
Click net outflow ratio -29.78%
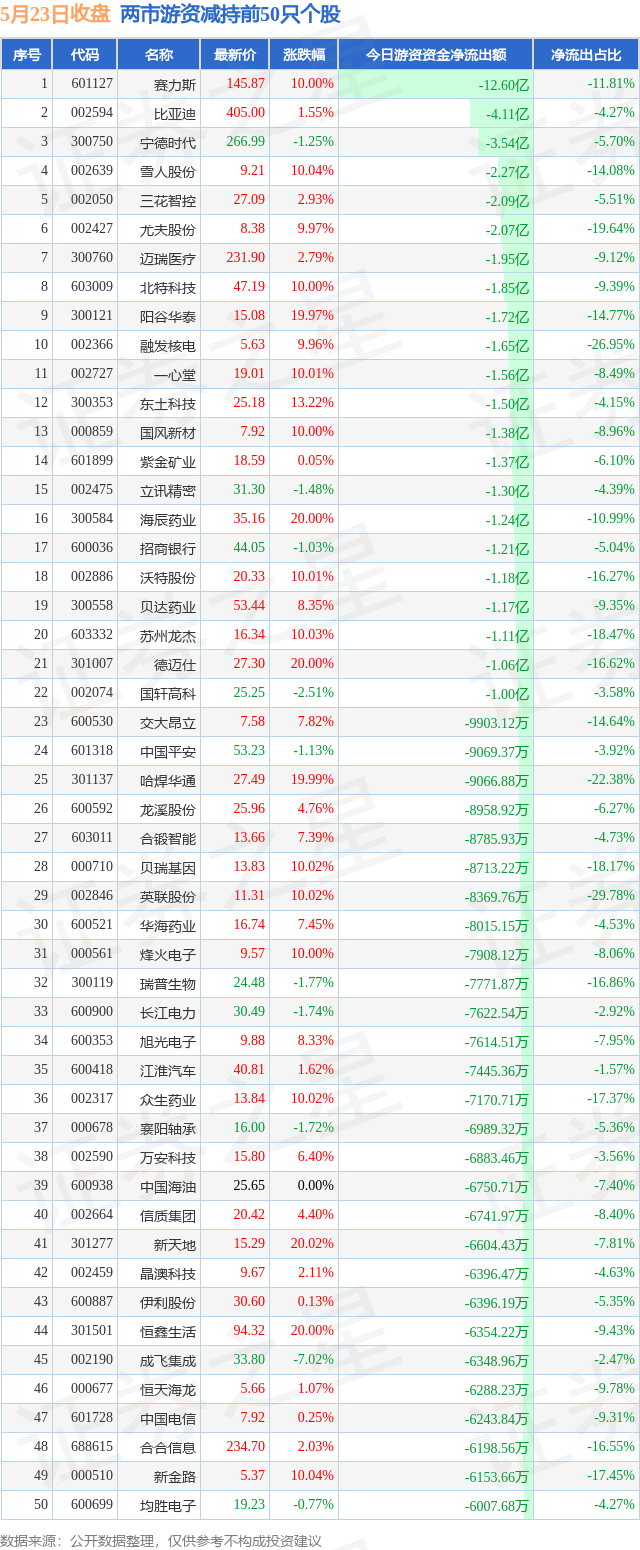pyautogui.click(x=610, y=896)
